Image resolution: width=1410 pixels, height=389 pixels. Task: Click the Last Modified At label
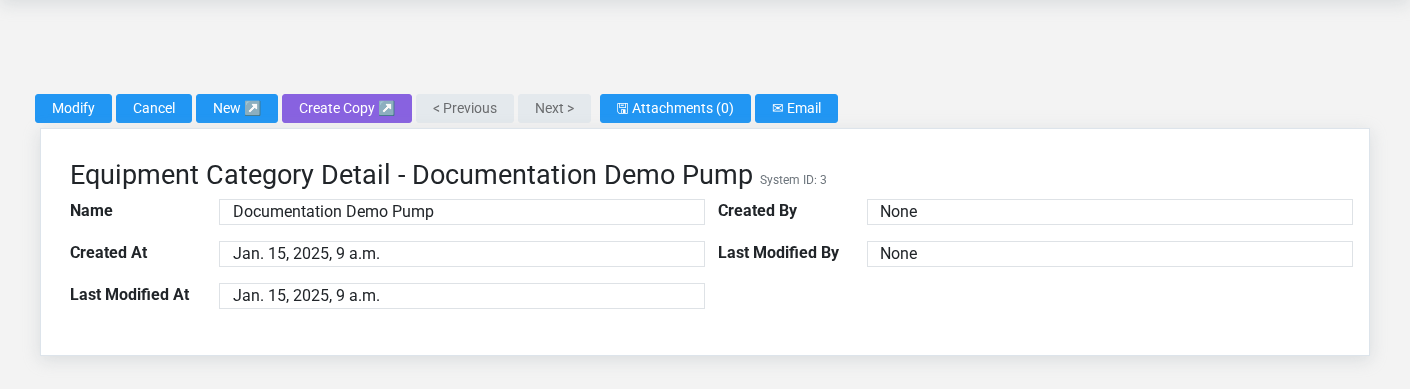click(130, 295)
